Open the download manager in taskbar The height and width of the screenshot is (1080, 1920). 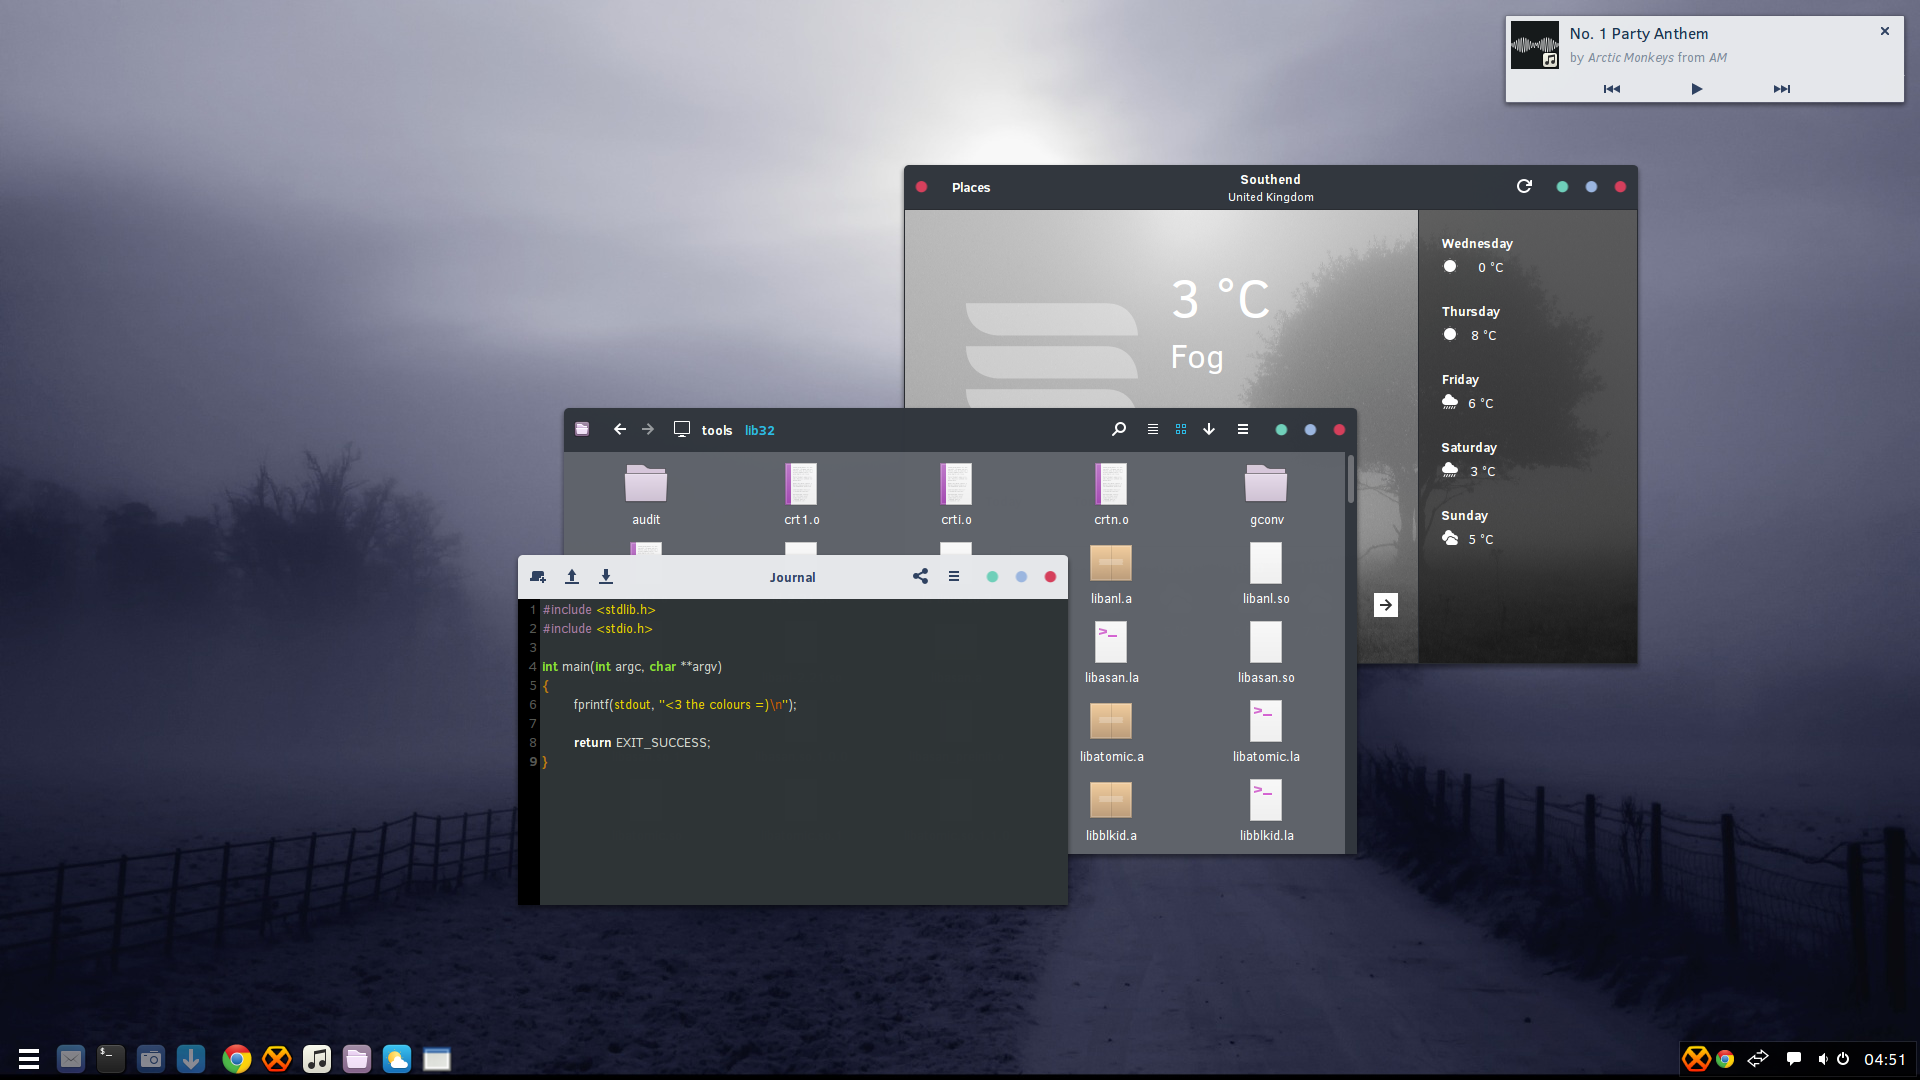pos(191,1059)
